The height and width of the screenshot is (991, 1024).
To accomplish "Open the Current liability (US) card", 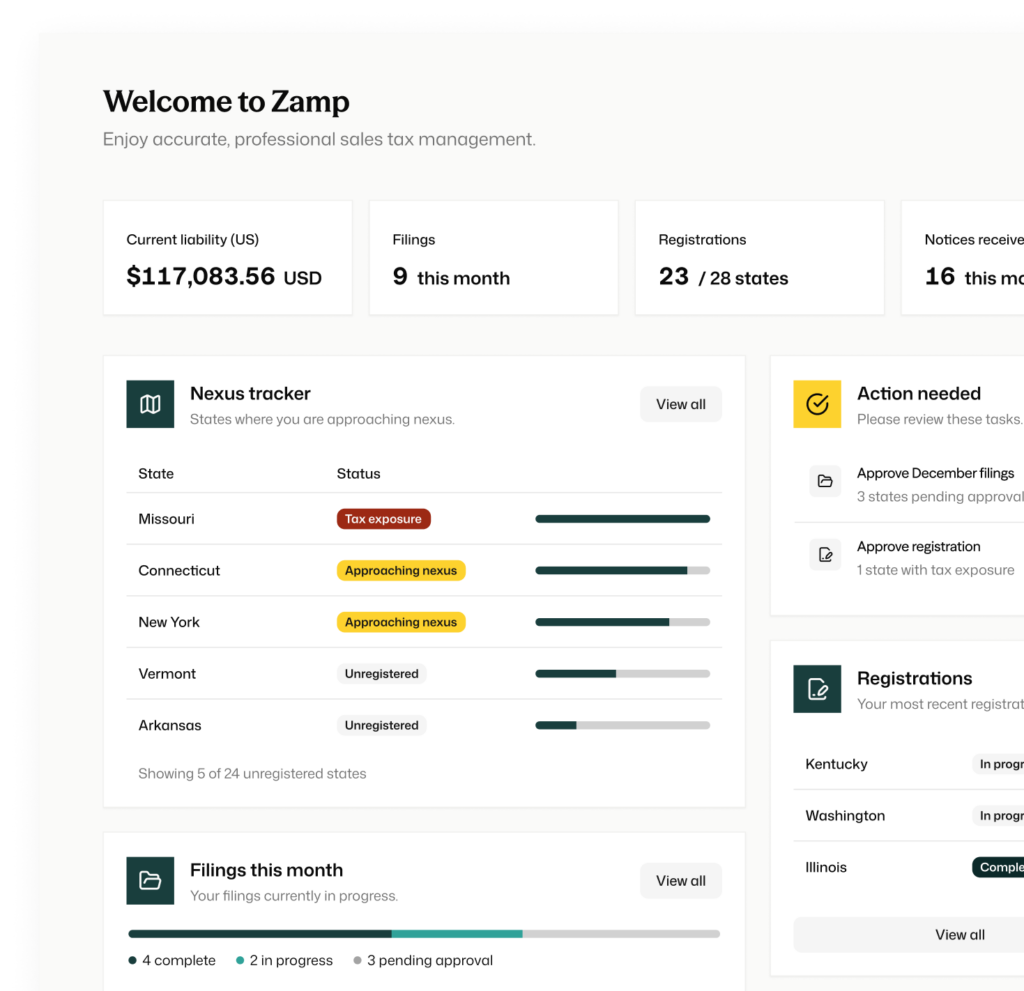I will 227,257.
